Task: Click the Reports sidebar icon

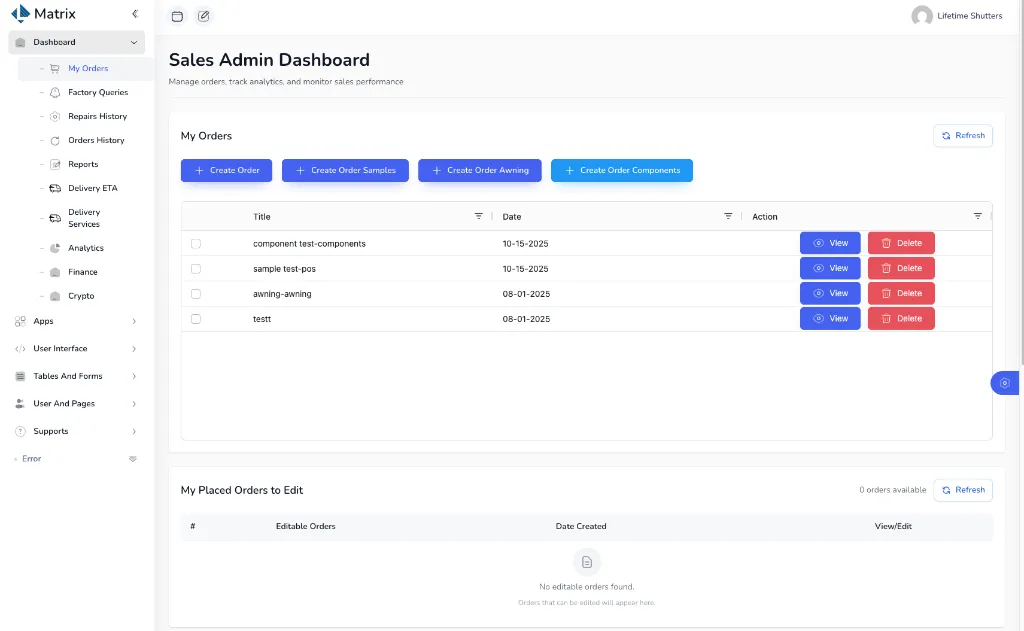Action: click(x=55, y=165)
